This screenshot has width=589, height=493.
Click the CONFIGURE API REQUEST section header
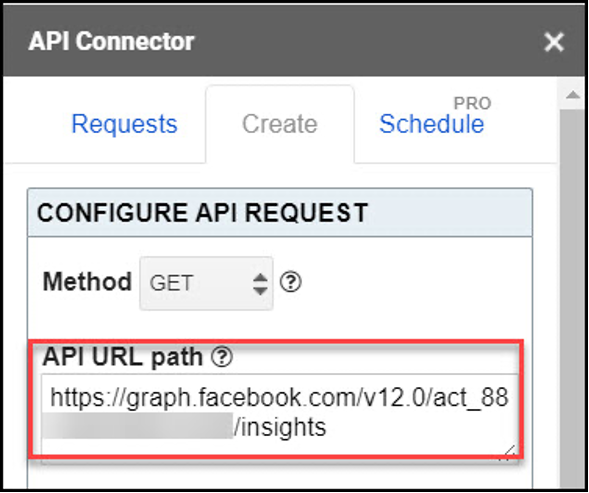click(280, 213)
